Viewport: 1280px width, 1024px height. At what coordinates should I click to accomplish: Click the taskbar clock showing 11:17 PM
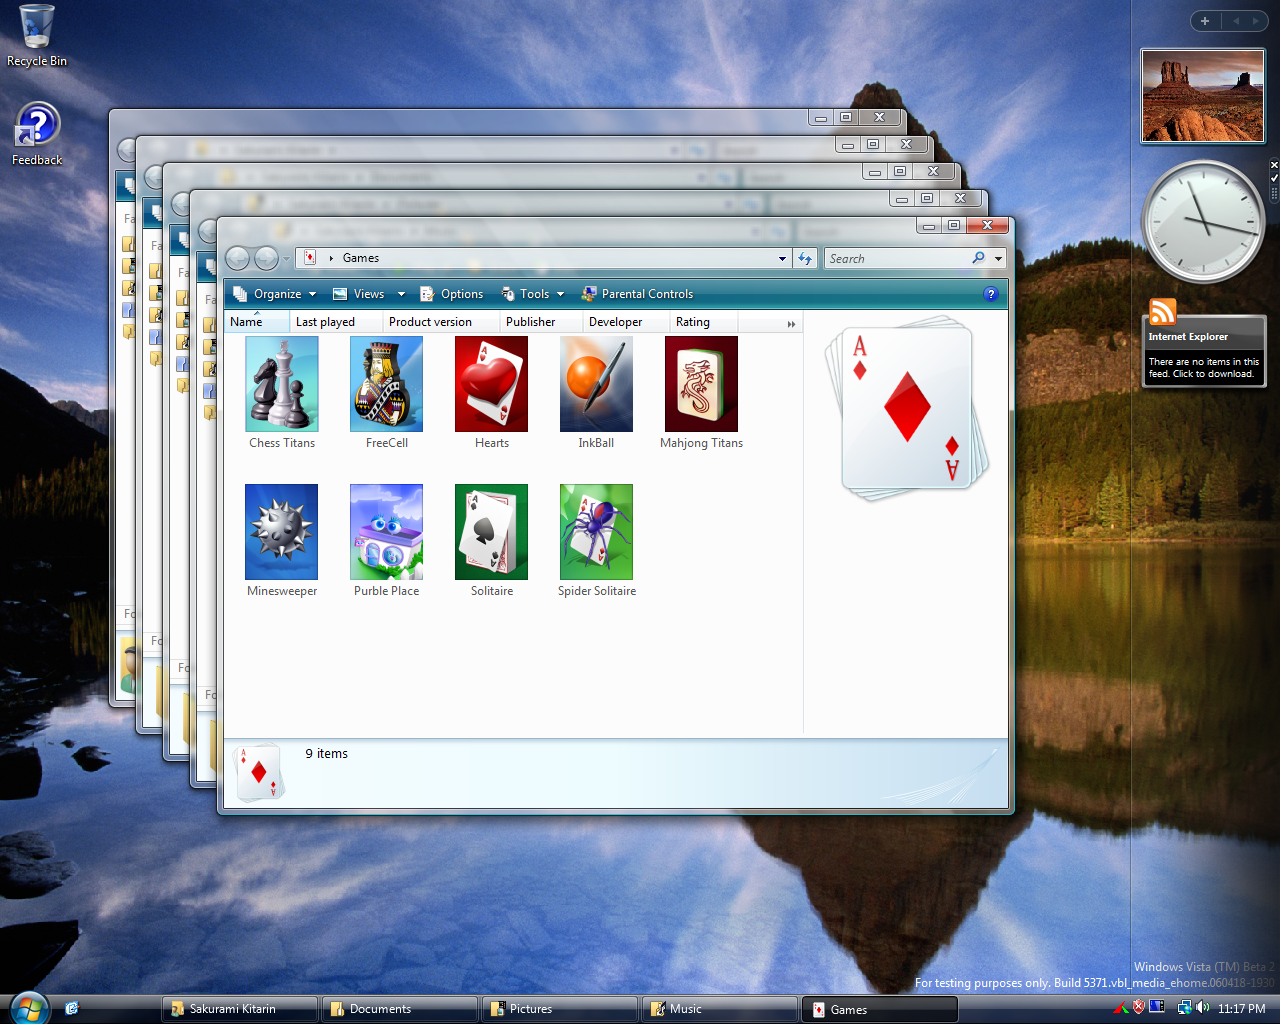click(1241, 1009)
